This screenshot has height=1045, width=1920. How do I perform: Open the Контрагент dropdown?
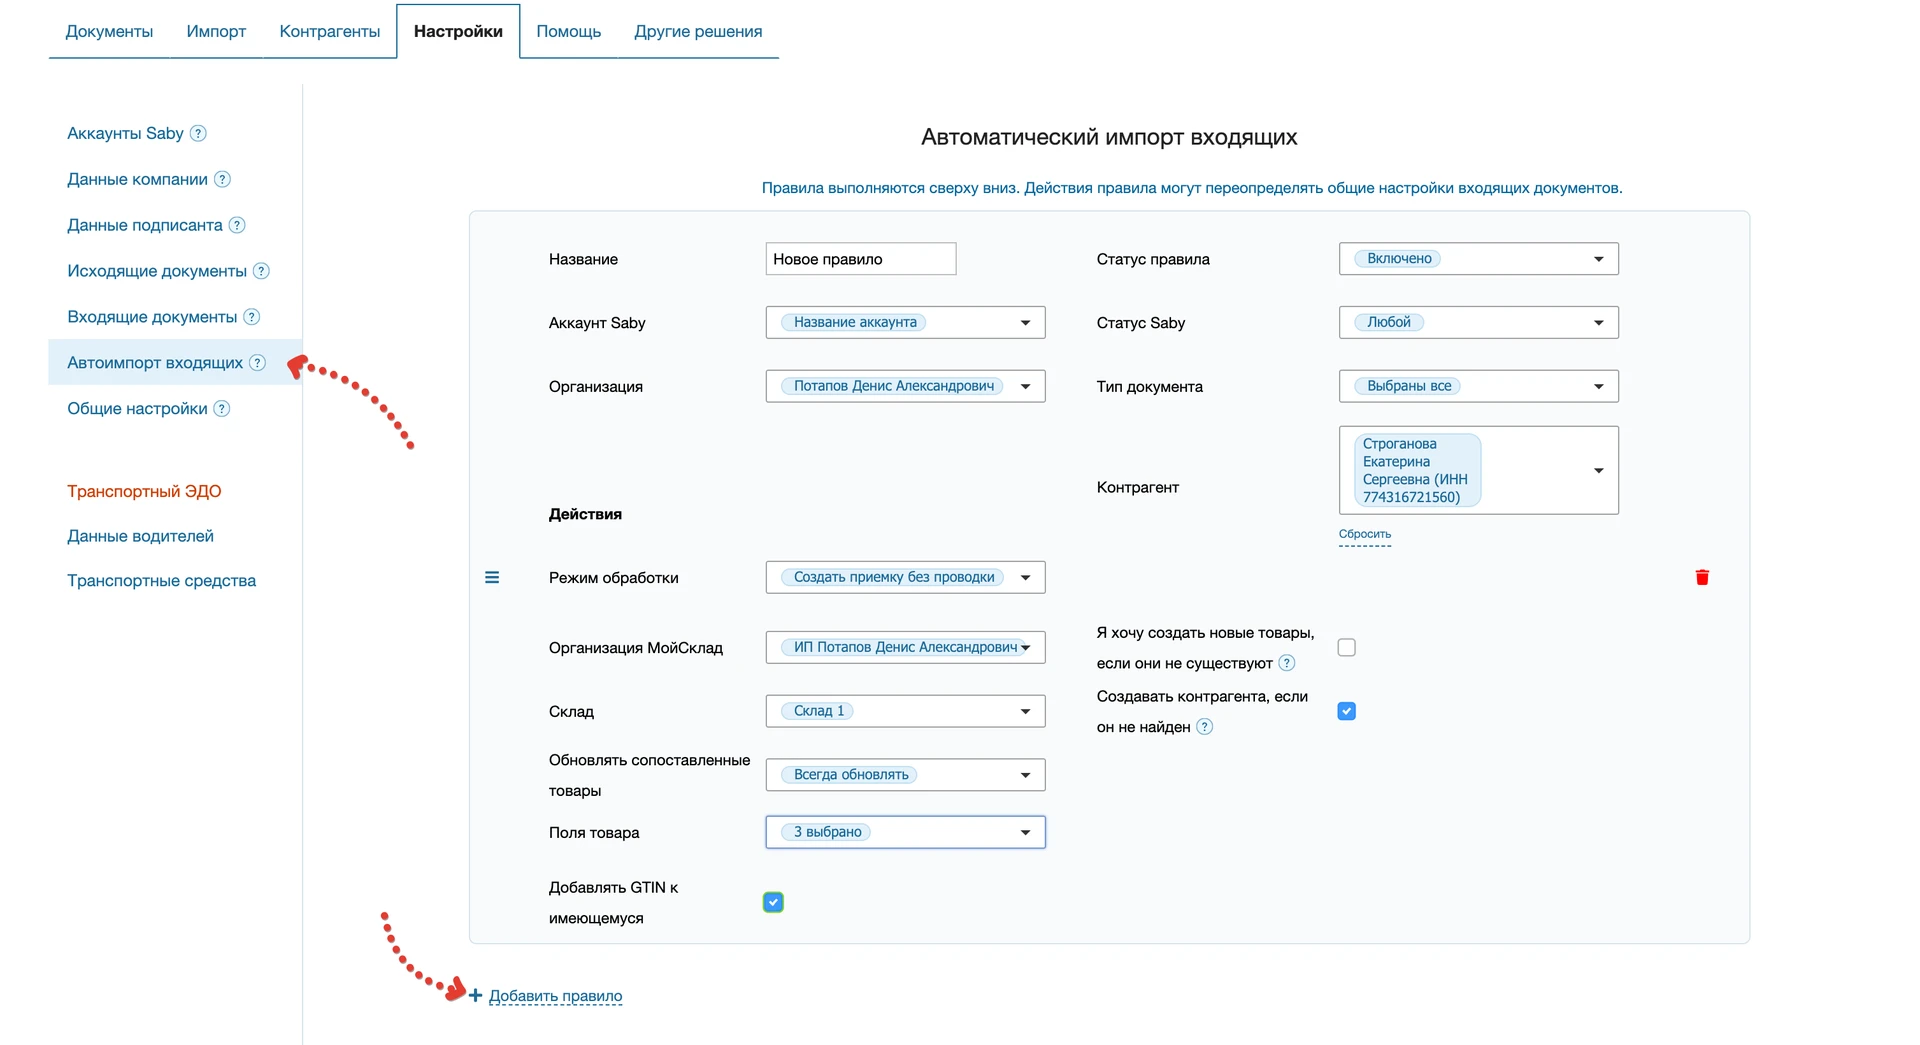(x=1478, y=470)
